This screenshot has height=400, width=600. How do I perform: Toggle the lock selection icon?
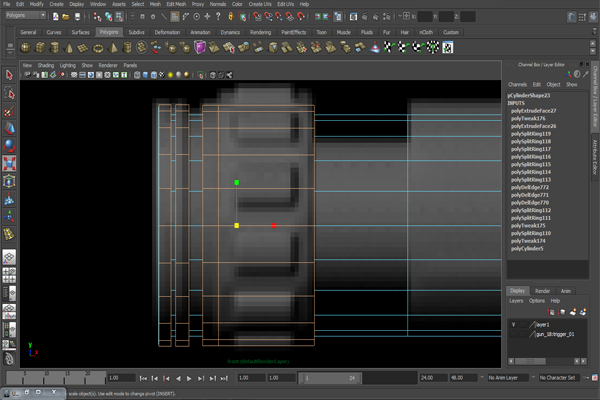pos(231,16)
